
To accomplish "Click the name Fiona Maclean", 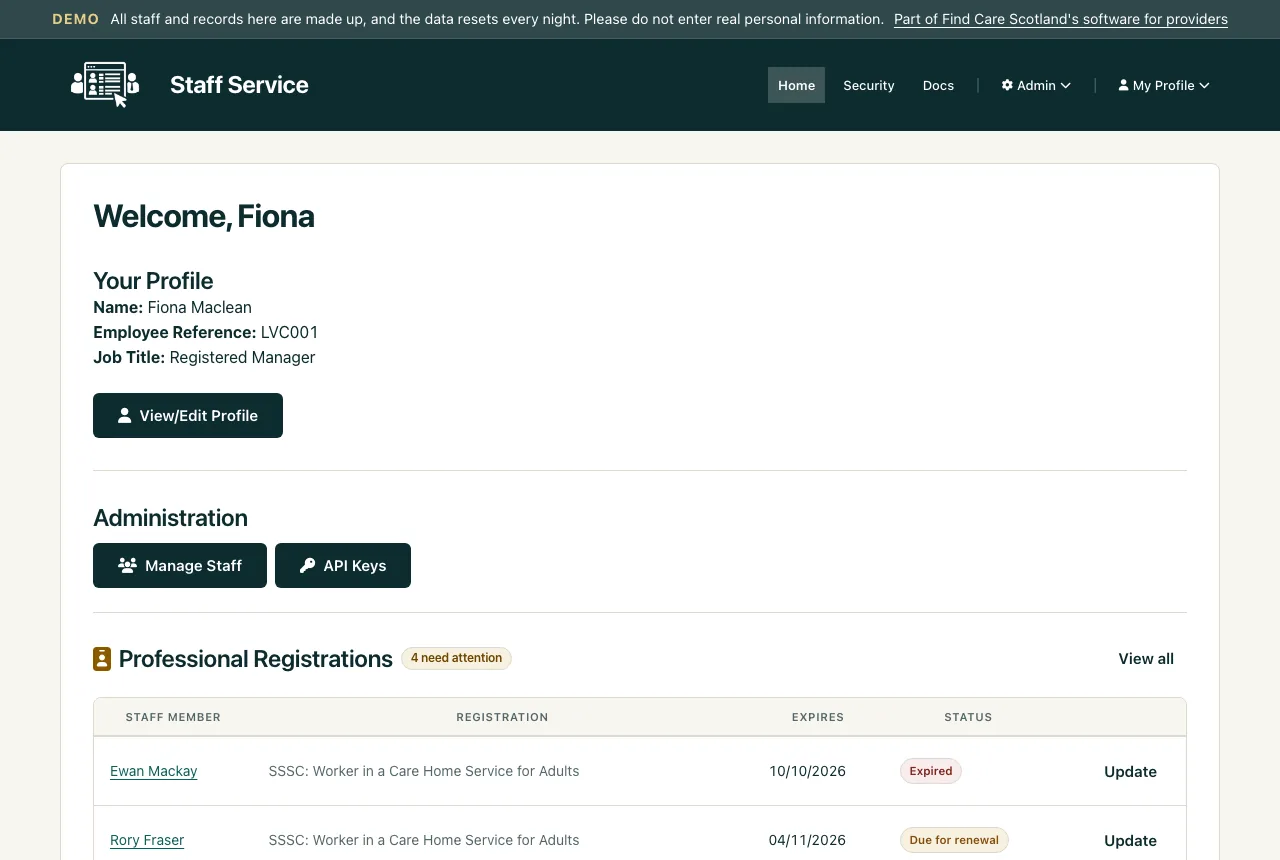I will coord(200,307).
